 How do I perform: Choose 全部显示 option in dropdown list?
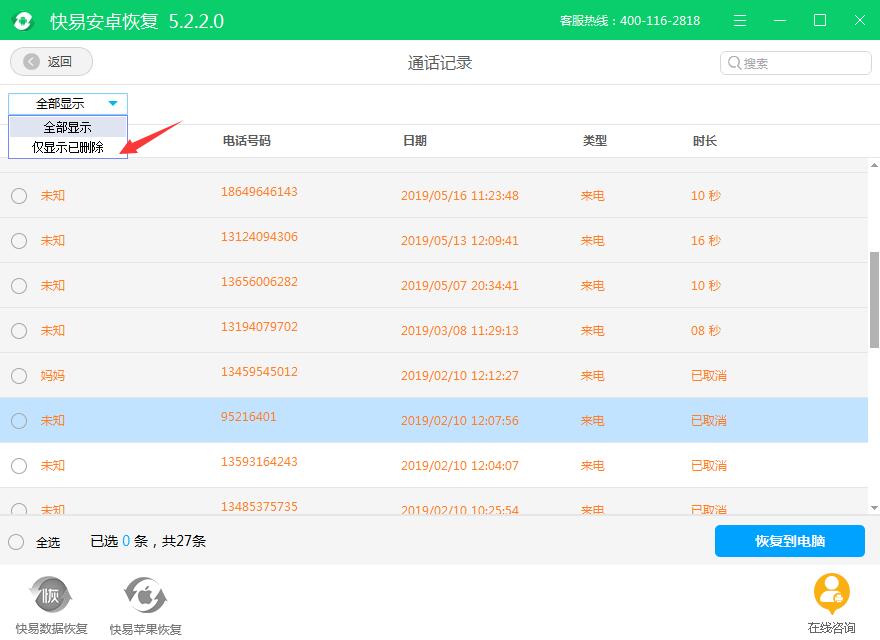pos(68,127)
